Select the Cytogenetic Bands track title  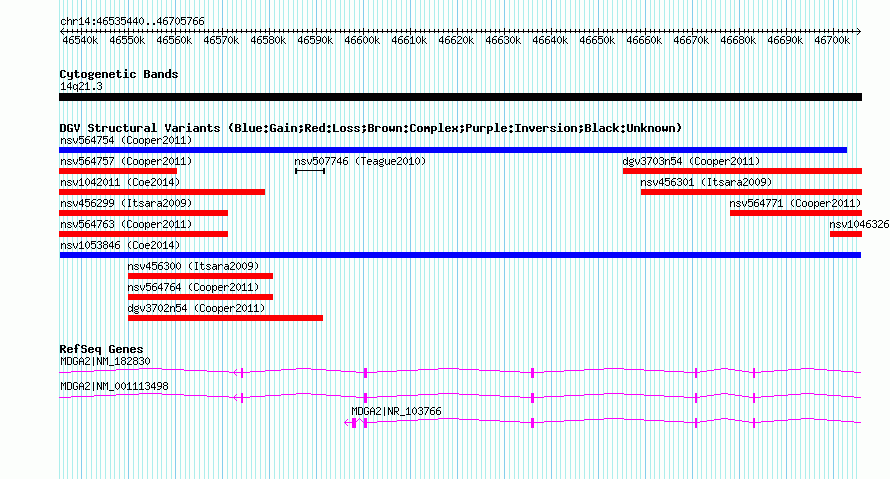[x=119, y=74]
